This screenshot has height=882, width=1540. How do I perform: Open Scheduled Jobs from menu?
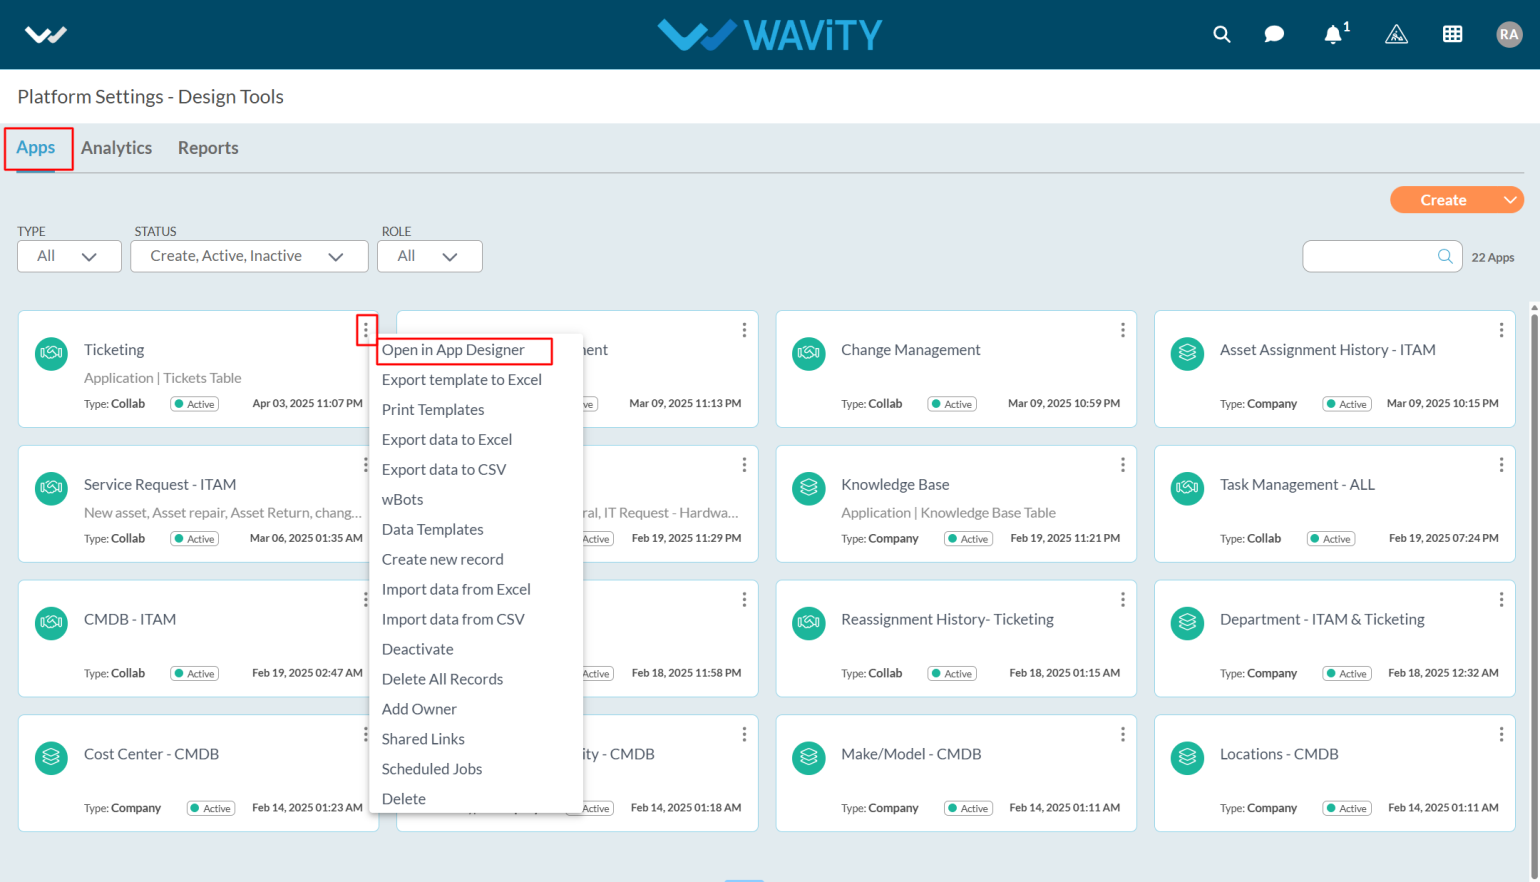point(432,770)
